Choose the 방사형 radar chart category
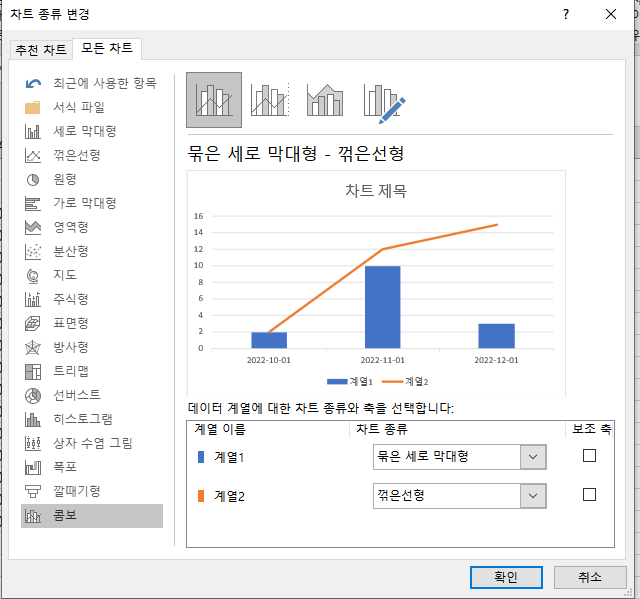 point(92,347)
